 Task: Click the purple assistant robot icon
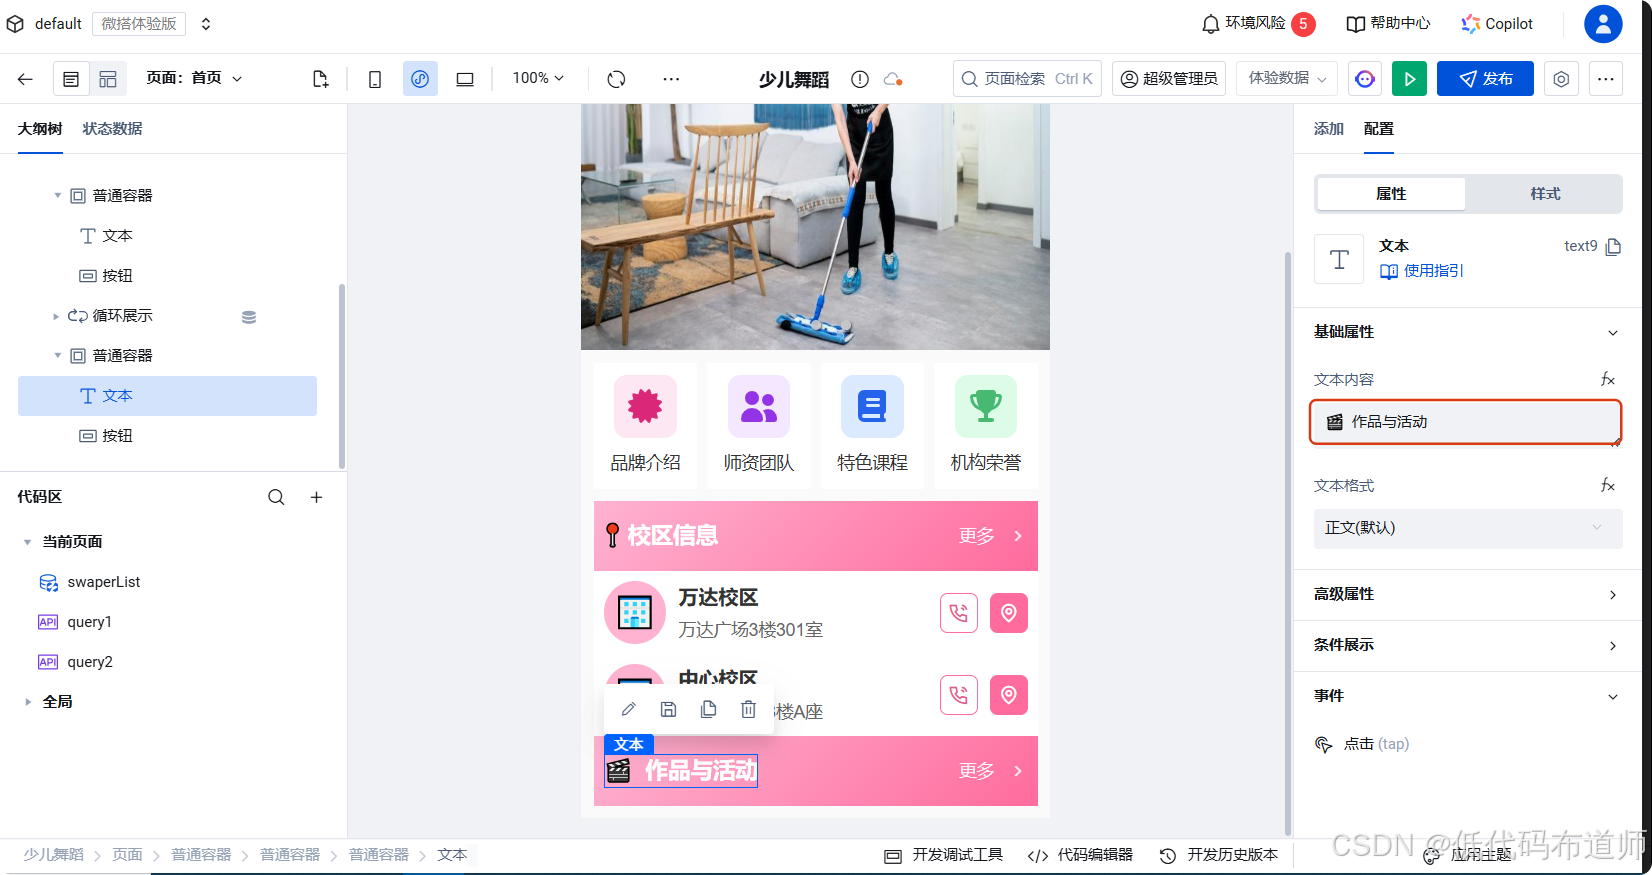click(1365, 78)
